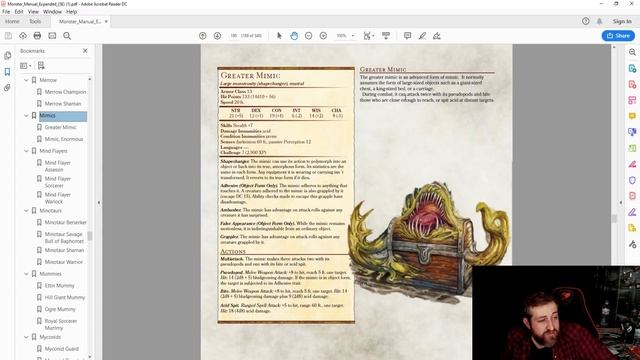The width and height of the screenshot is (640, 360).
Task: Switch to the Tools tab
Action: click(35, 21)
